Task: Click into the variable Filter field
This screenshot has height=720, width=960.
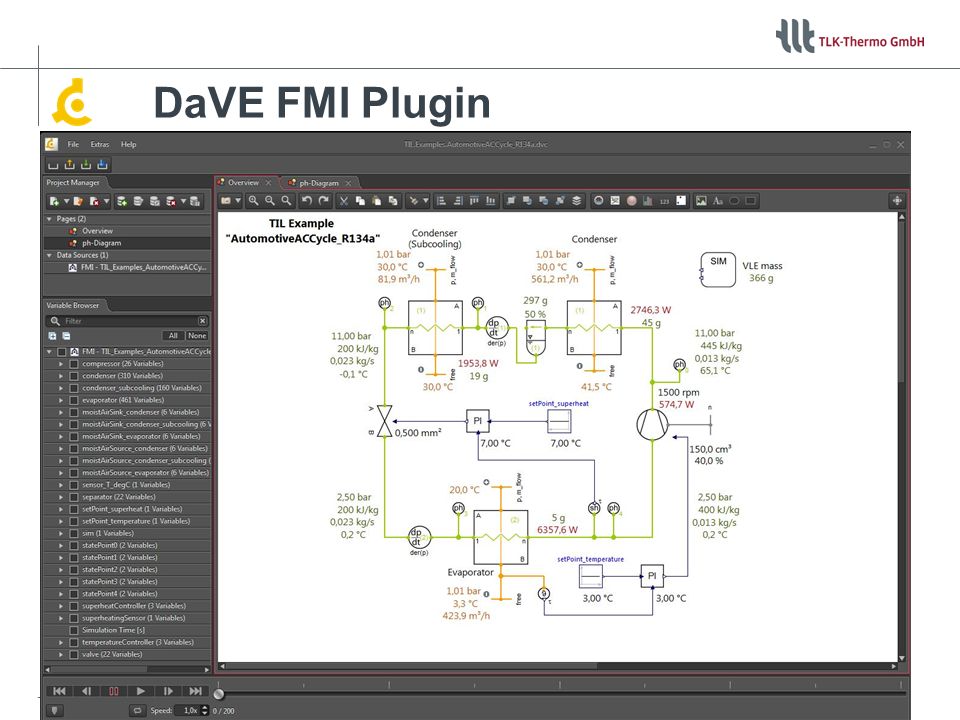Action: click(129, 321)
